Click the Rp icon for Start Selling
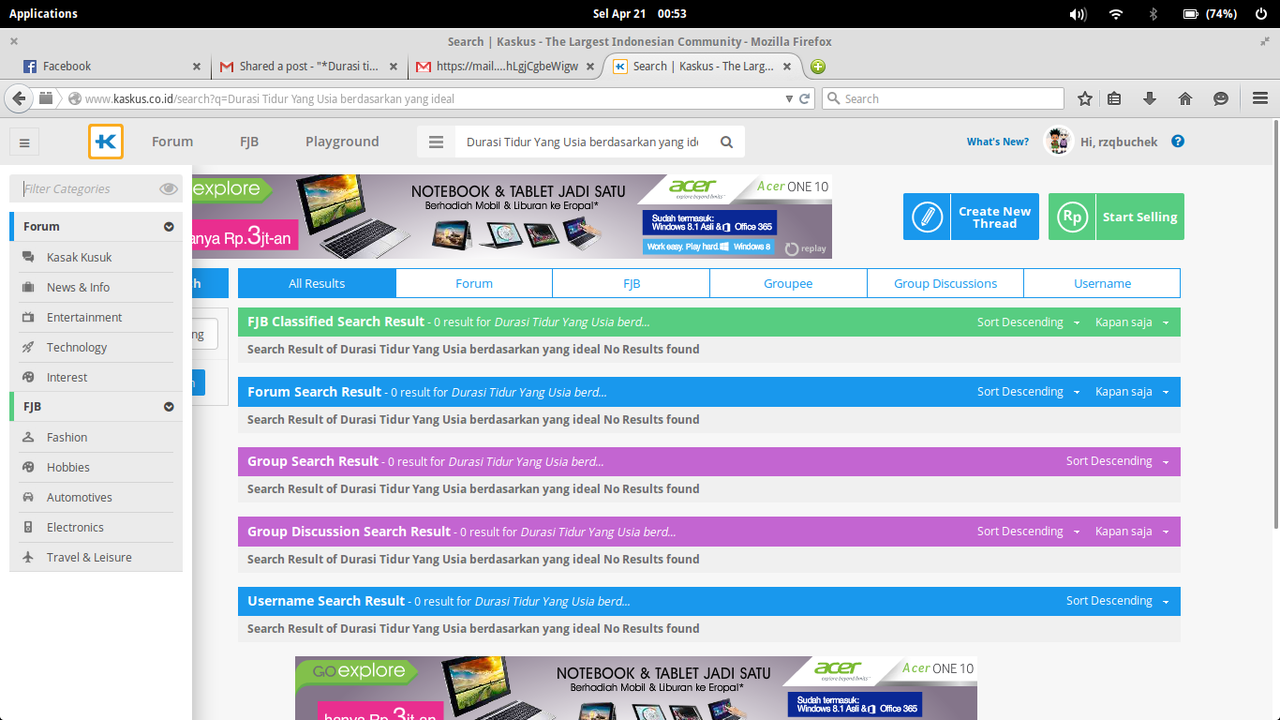The width and height of the screenshot is (1280, 720). (1072, 217)
